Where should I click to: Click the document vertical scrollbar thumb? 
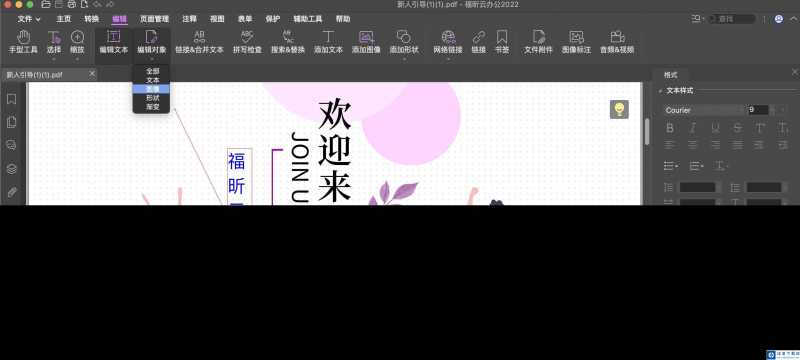pos(647,132)
